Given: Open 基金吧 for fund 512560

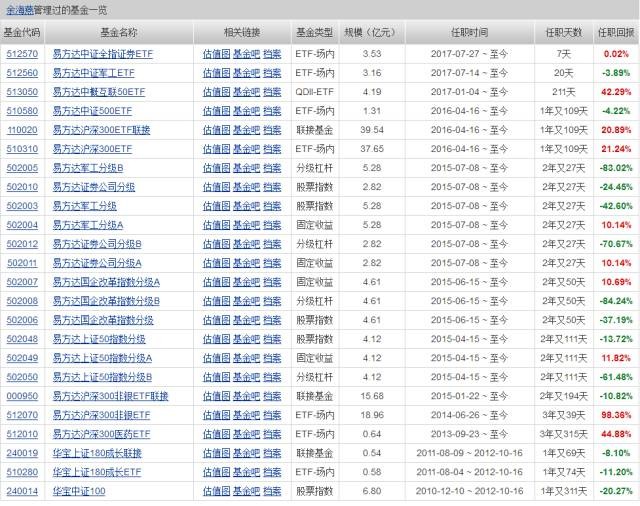Looking at the screenshot, I should pyautogui.click(x=246, y=73).
